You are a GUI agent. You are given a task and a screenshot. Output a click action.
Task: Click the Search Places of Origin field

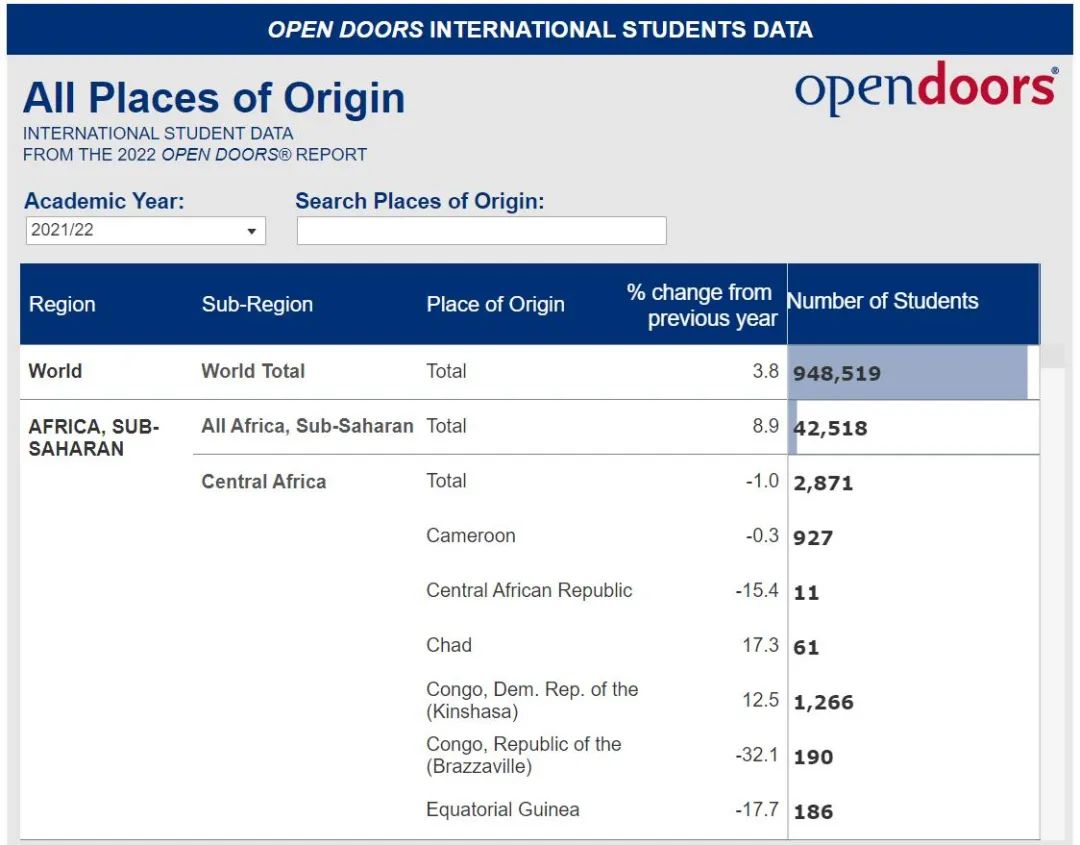481,231
